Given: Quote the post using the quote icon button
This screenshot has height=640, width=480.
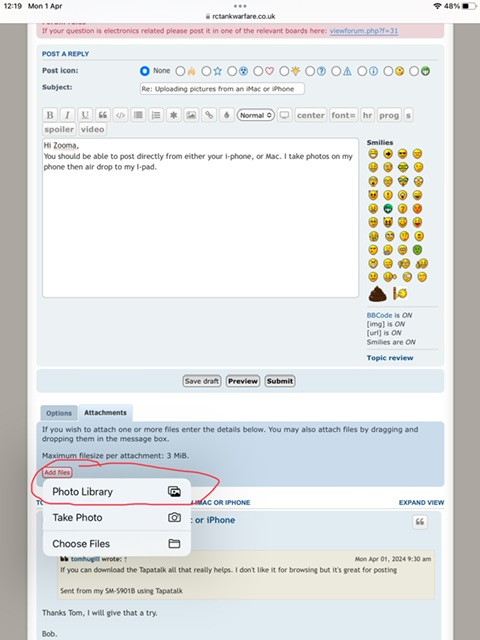Looking at the screenshot, I should click(x=420, y=522).
